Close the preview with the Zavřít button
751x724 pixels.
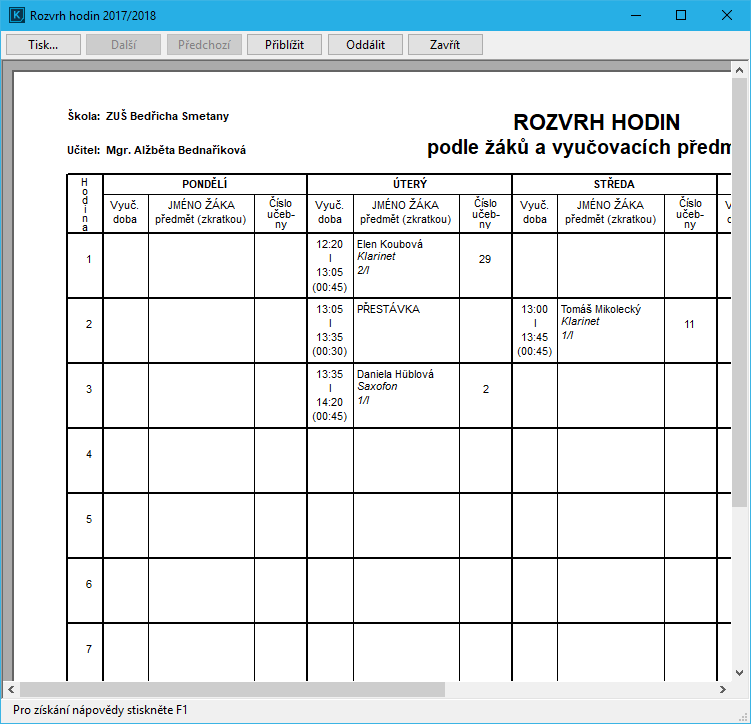pos(445,45)
